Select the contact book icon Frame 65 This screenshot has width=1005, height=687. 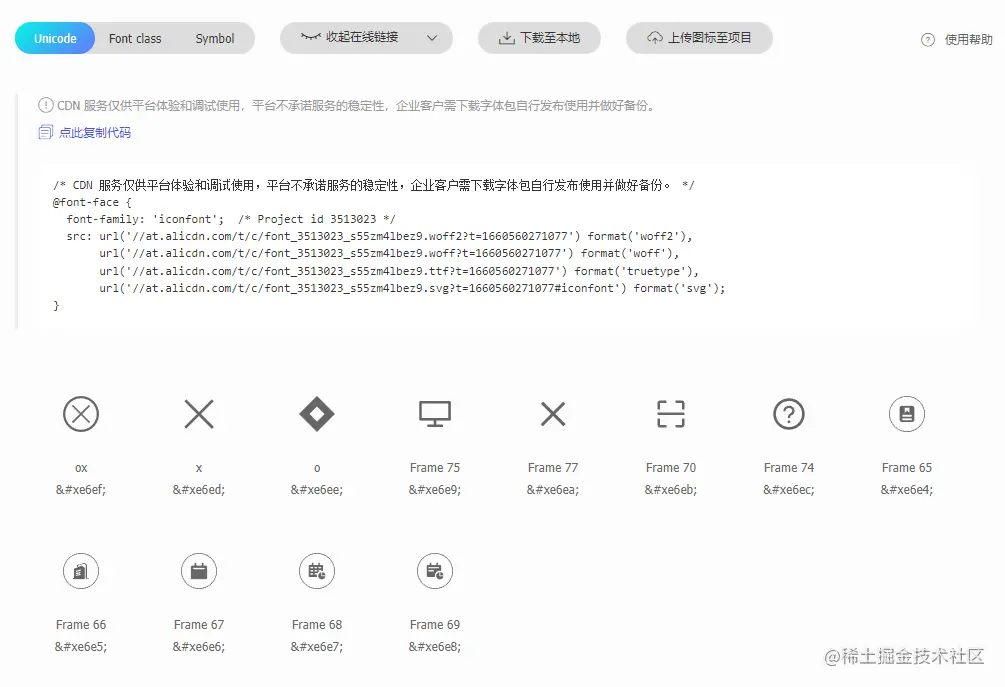907,414
